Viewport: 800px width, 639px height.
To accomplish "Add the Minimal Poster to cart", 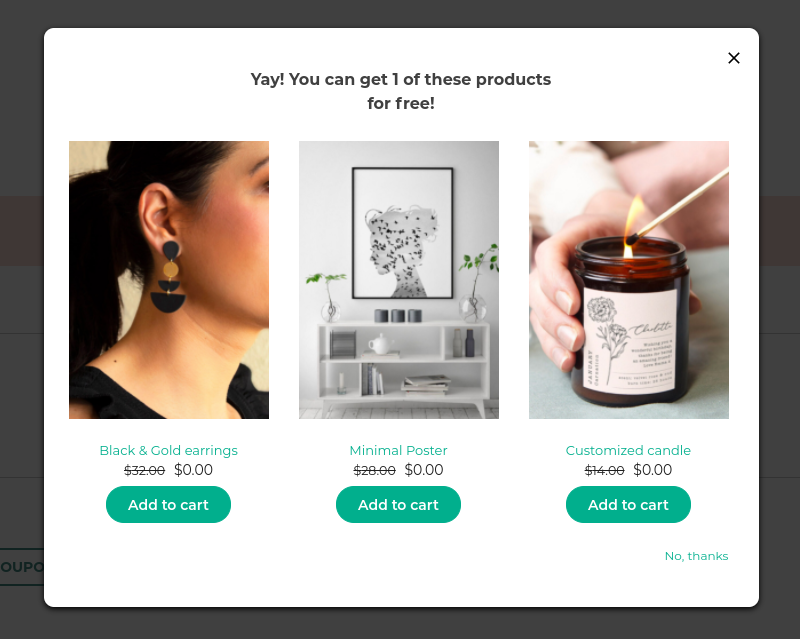I will pos(398,504).
